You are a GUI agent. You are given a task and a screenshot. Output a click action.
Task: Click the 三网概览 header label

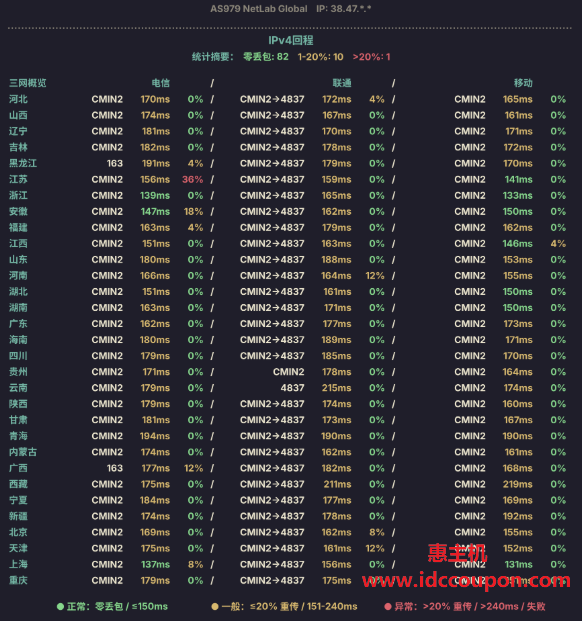coord(28,83)
